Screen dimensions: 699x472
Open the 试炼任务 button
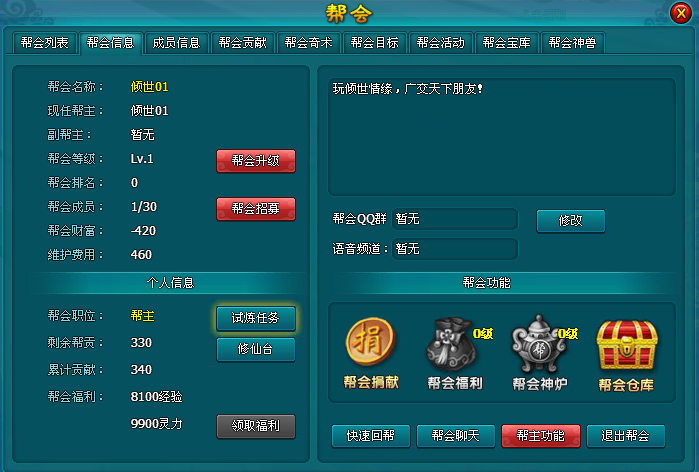tap(256, 318)
